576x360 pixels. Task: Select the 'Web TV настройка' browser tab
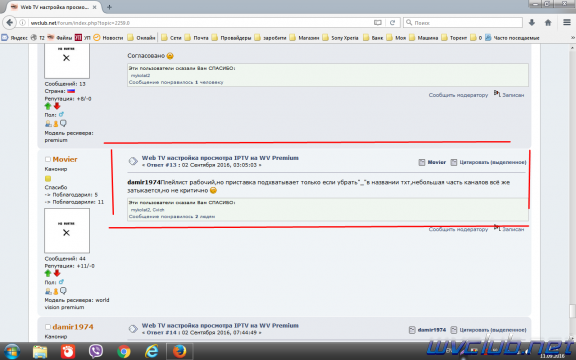pos(54,7)
